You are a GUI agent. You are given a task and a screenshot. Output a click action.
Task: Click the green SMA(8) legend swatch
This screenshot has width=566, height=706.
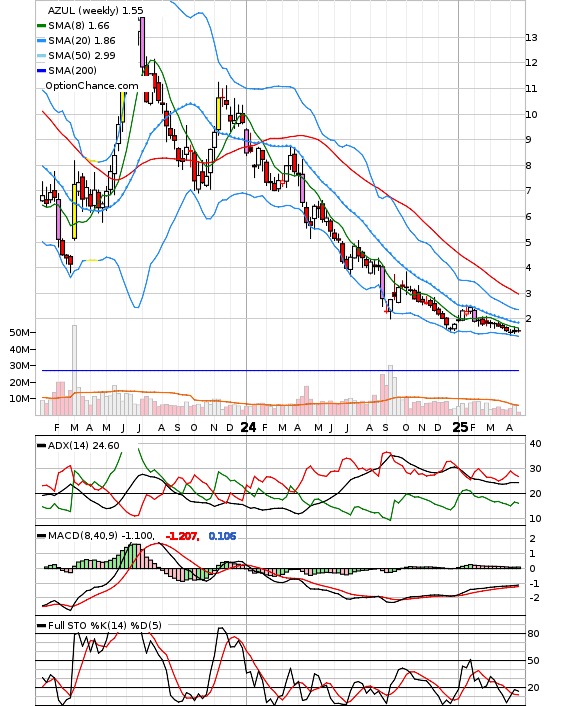click(x=41, y=26)
